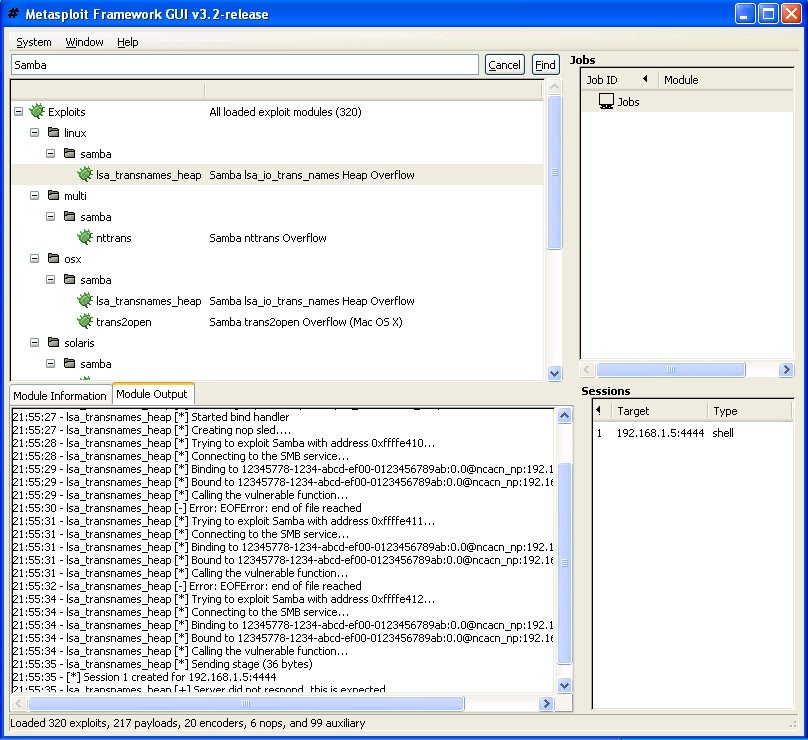Click the bug icon of osx lsa_transnames_heap
Viewport: 808px width, 740px height.
click(85, 300)
